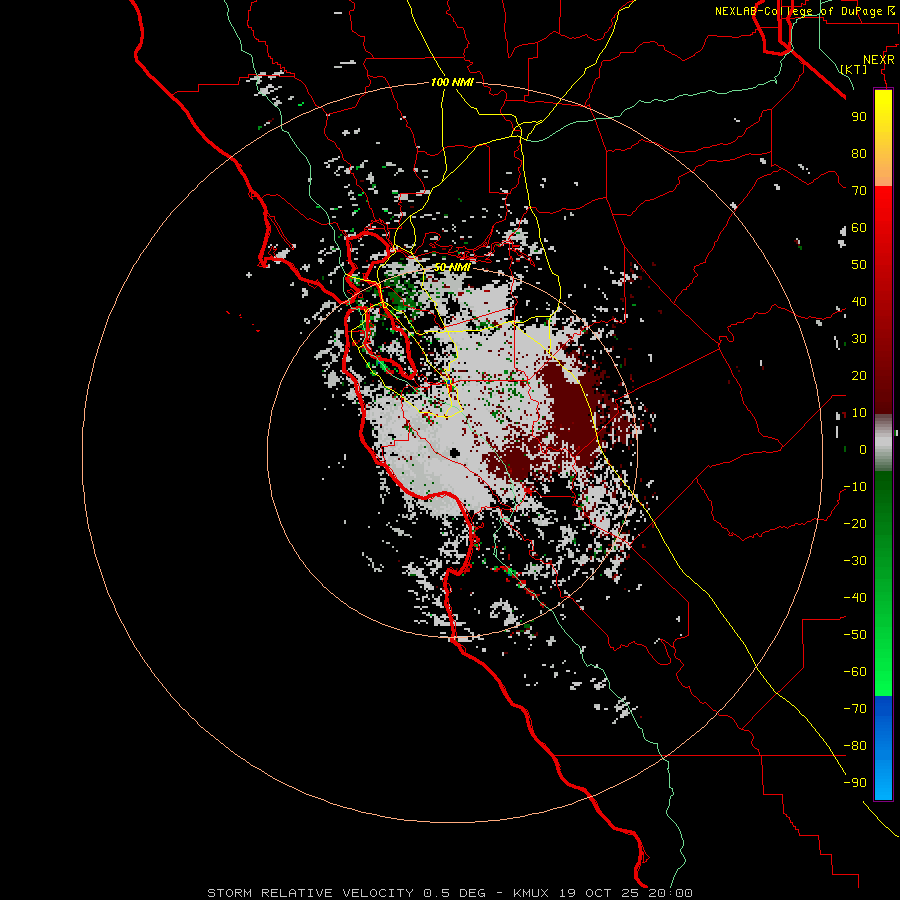Screen dimensions: 900x900
Task: Click the 30 value on the velocity scale
Action: 859,339
